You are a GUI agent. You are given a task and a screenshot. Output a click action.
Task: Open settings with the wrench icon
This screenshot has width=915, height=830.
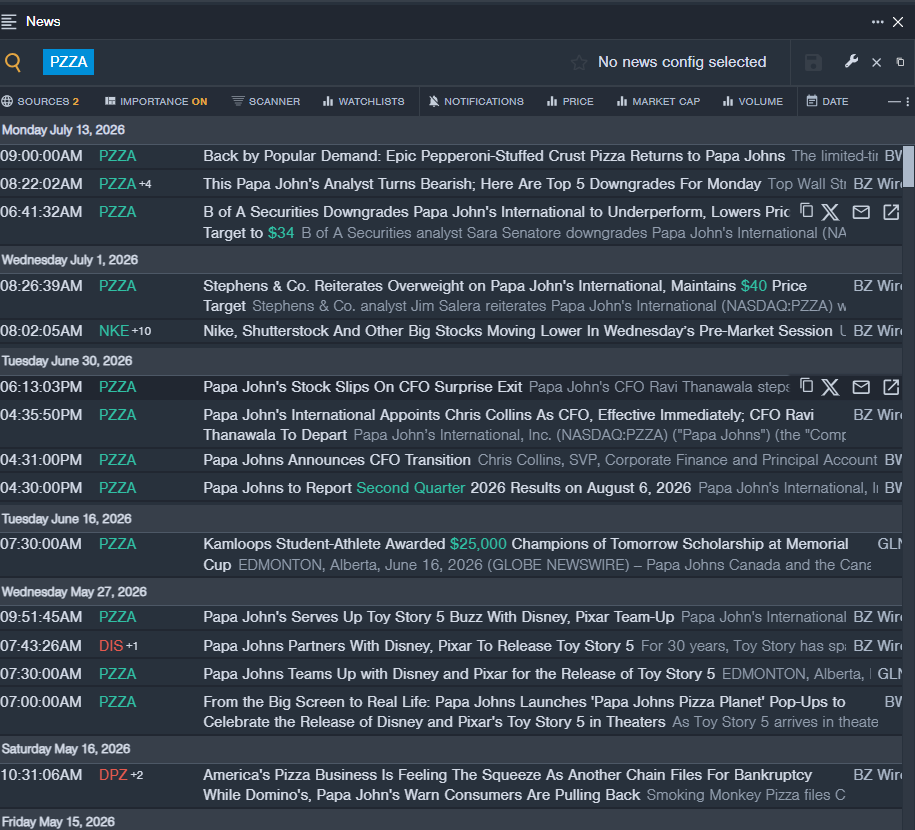point(851,62)
